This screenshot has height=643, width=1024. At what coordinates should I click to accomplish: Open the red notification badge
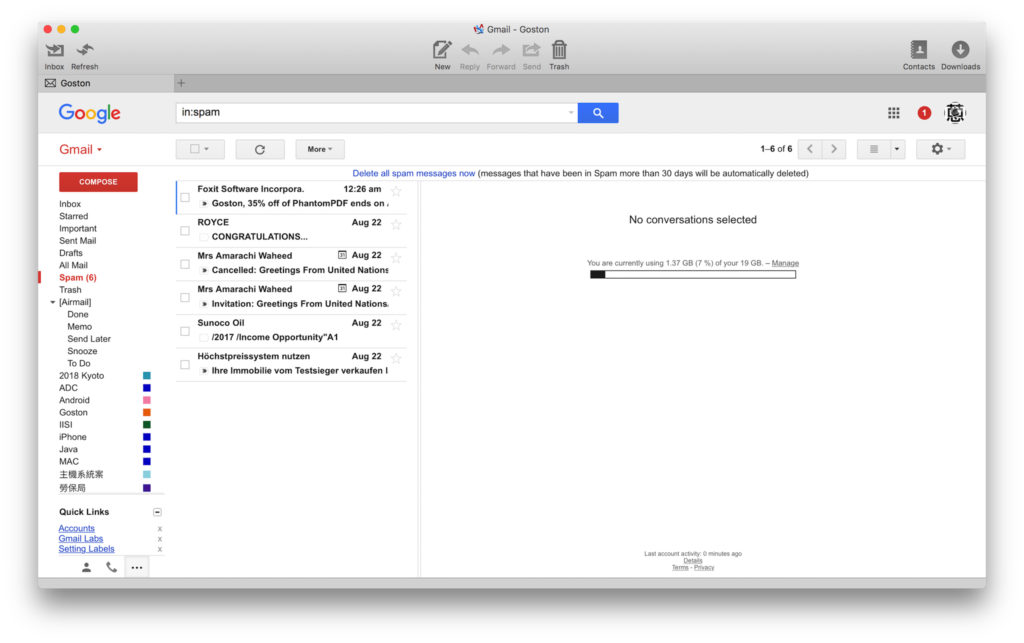(923, 113)
